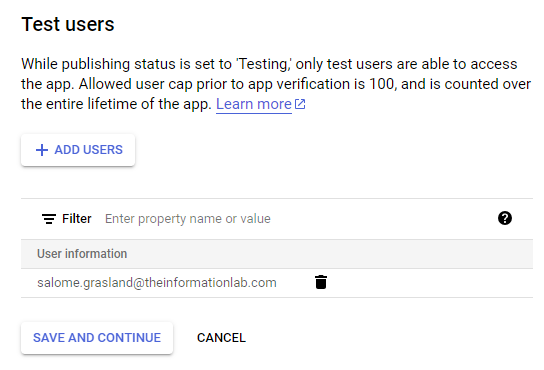Screen dimensions: 544x370
Task: Click the plus icon beside ADD USERS
Action: pyautogui.click(x=42, y=150)
